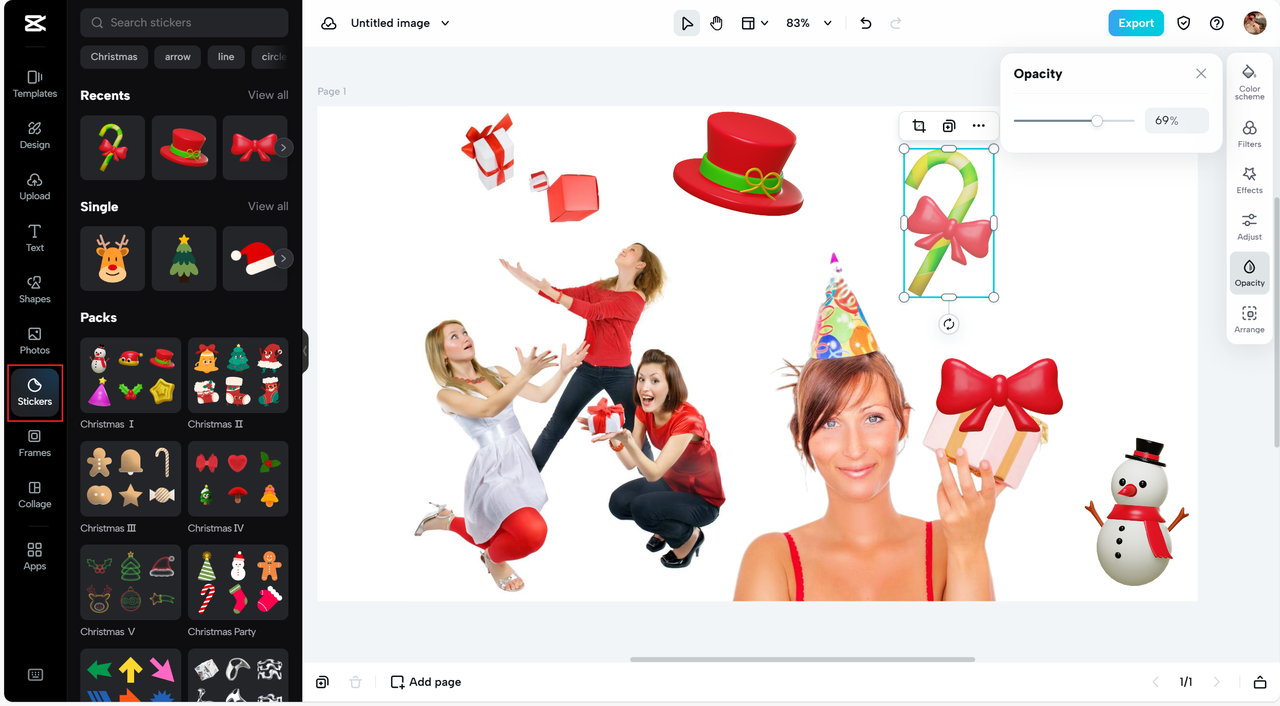
Task: Pick the candy cane recent sticker
Action: [x=112, y=148]
